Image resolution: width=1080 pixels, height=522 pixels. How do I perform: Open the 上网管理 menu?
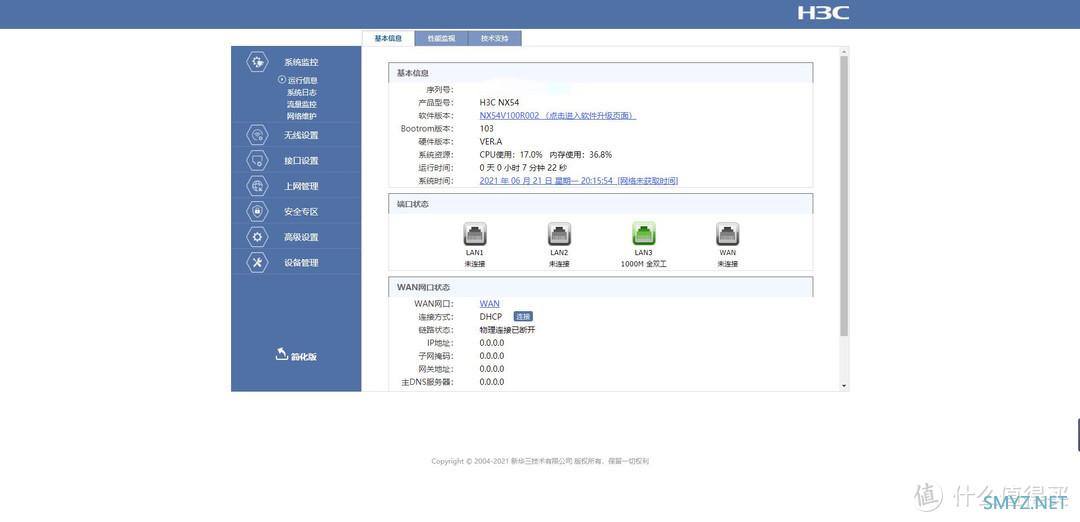coord(301,186)
